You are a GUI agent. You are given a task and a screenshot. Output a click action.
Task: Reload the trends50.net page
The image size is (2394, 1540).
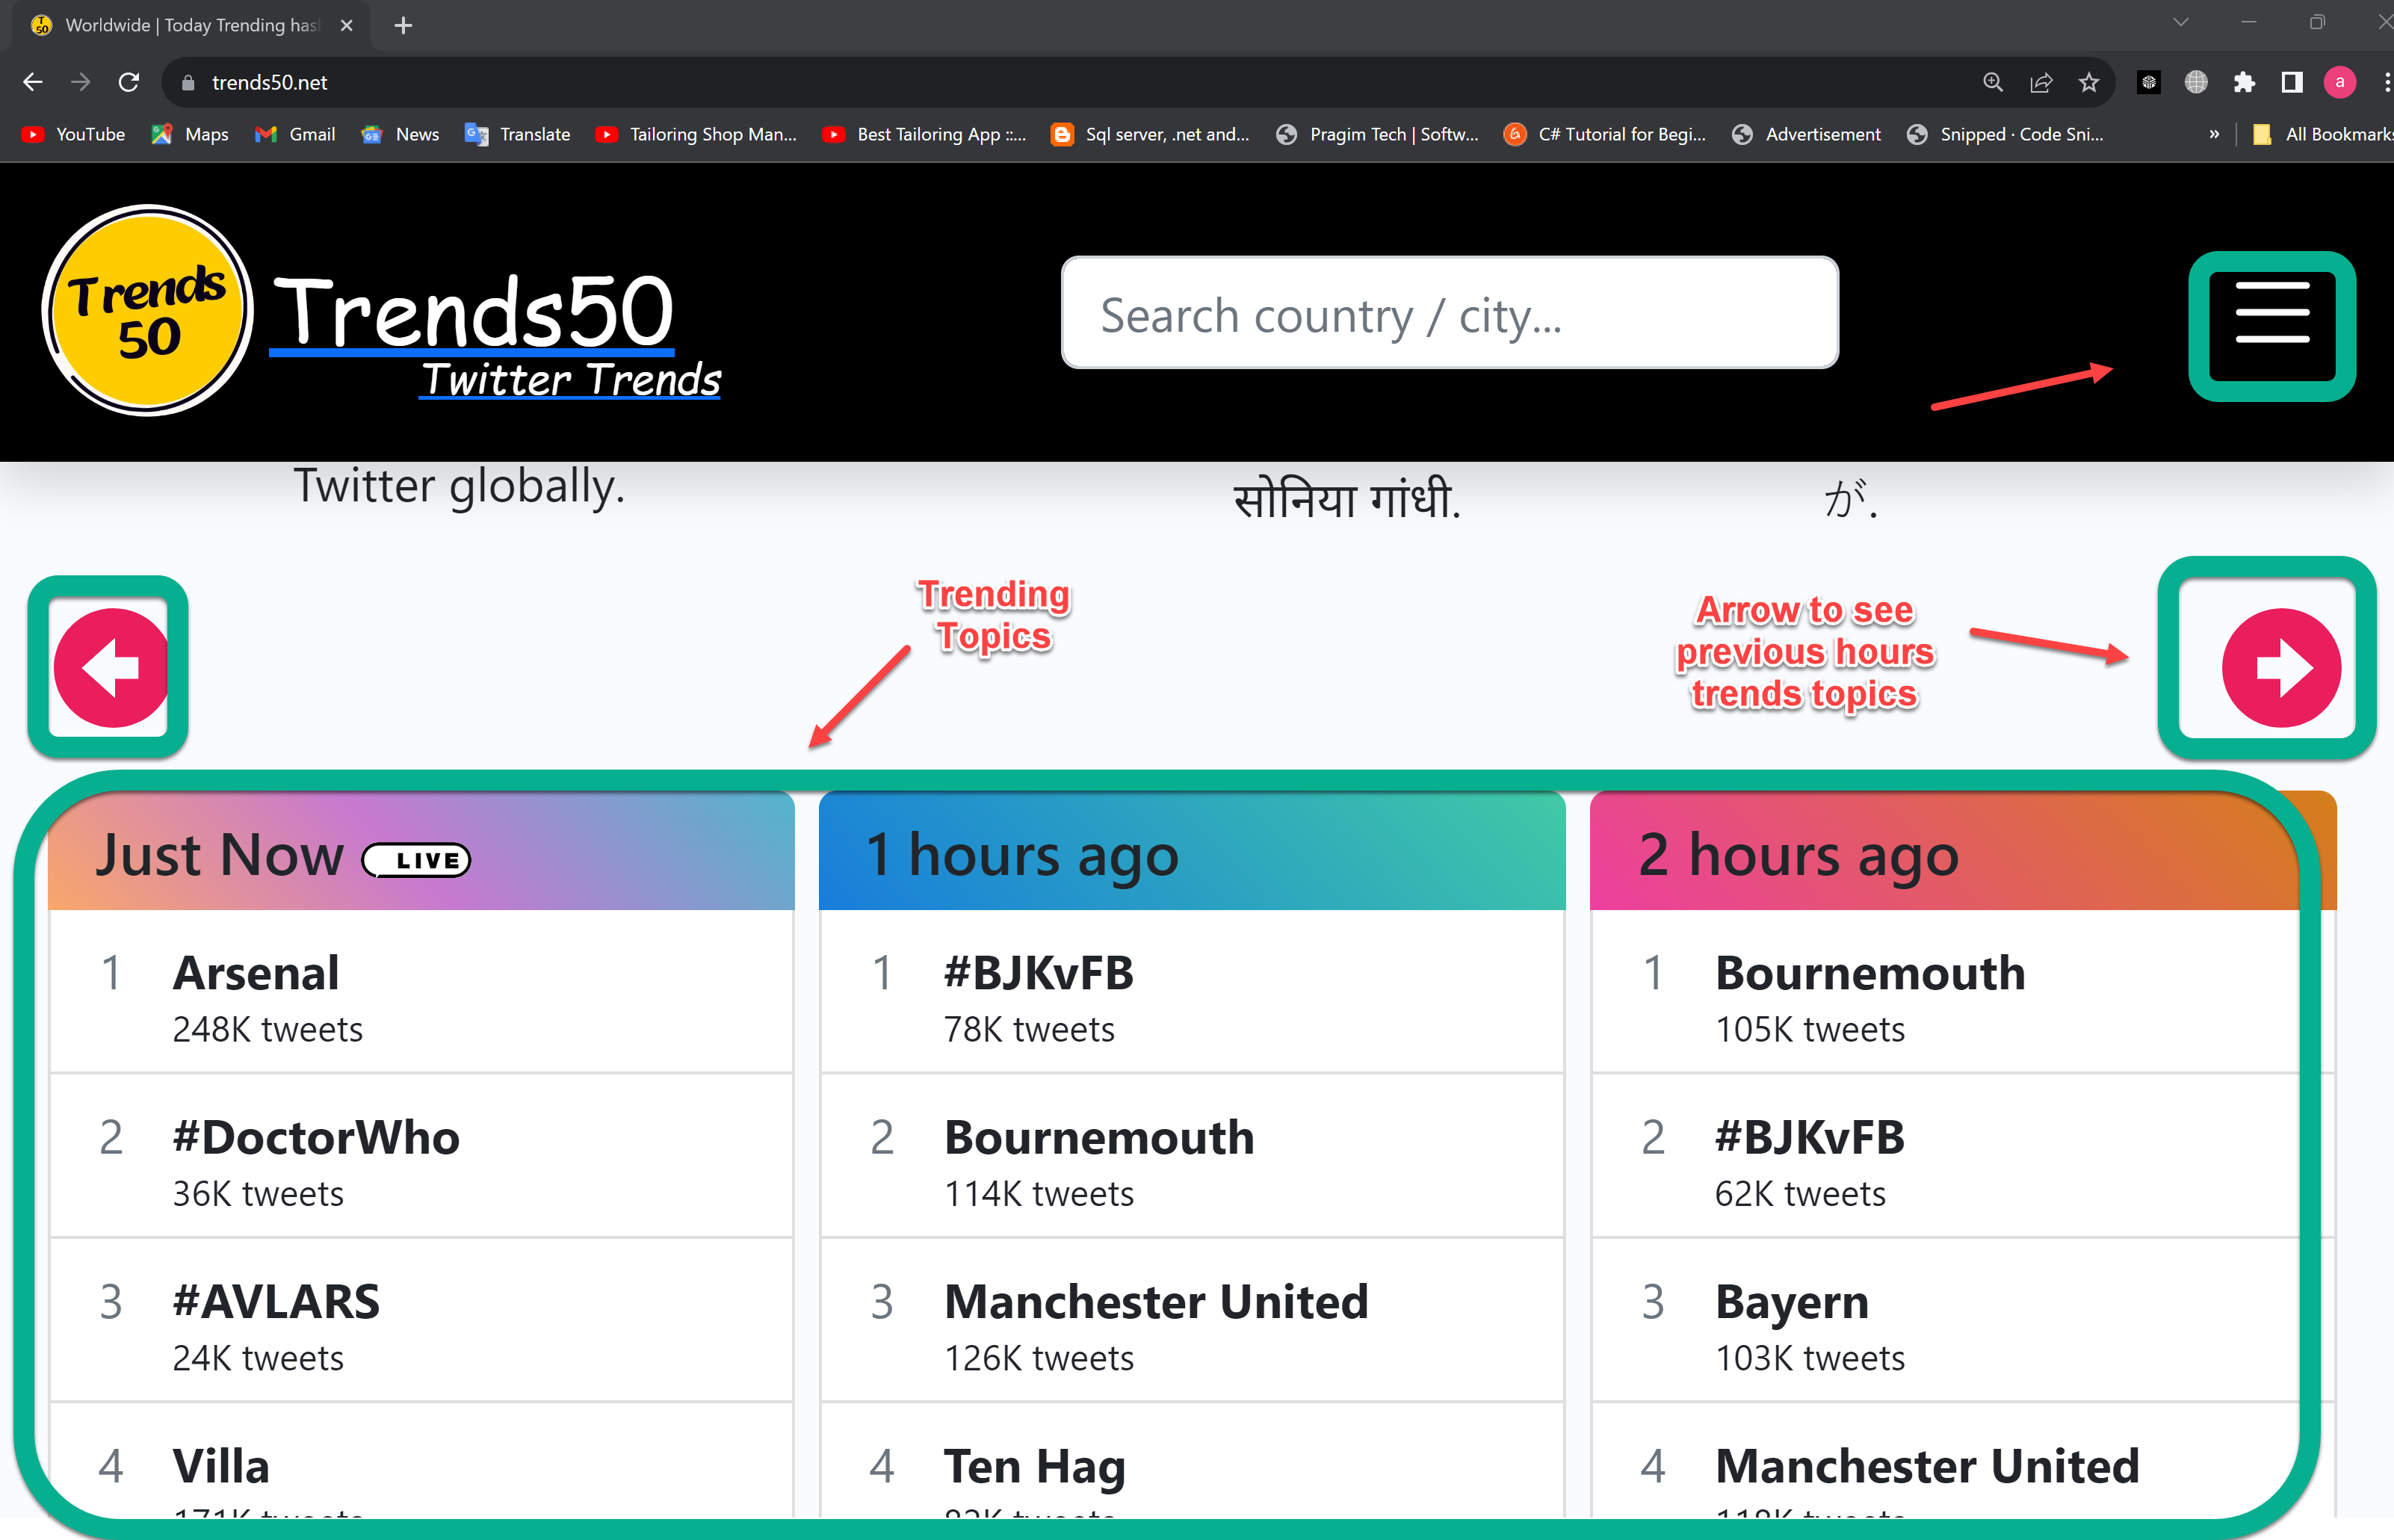(129, 82)
